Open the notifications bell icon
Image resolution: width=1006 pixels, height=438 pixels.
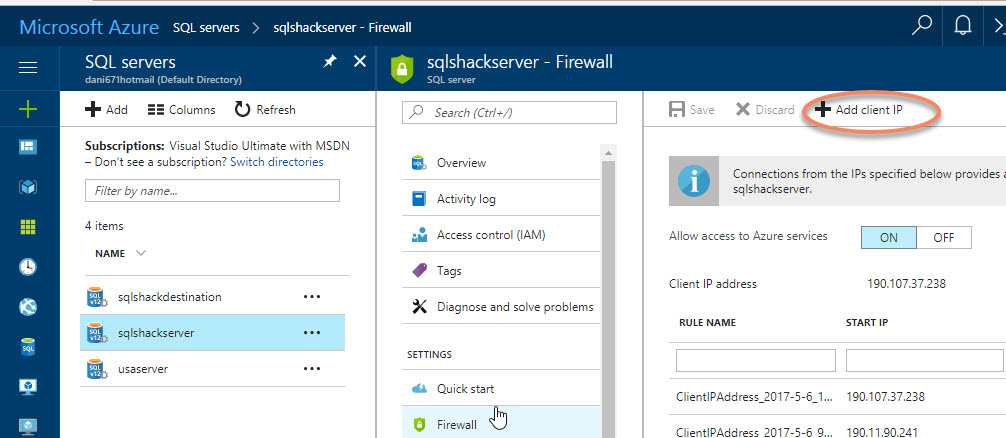(961, 25)
